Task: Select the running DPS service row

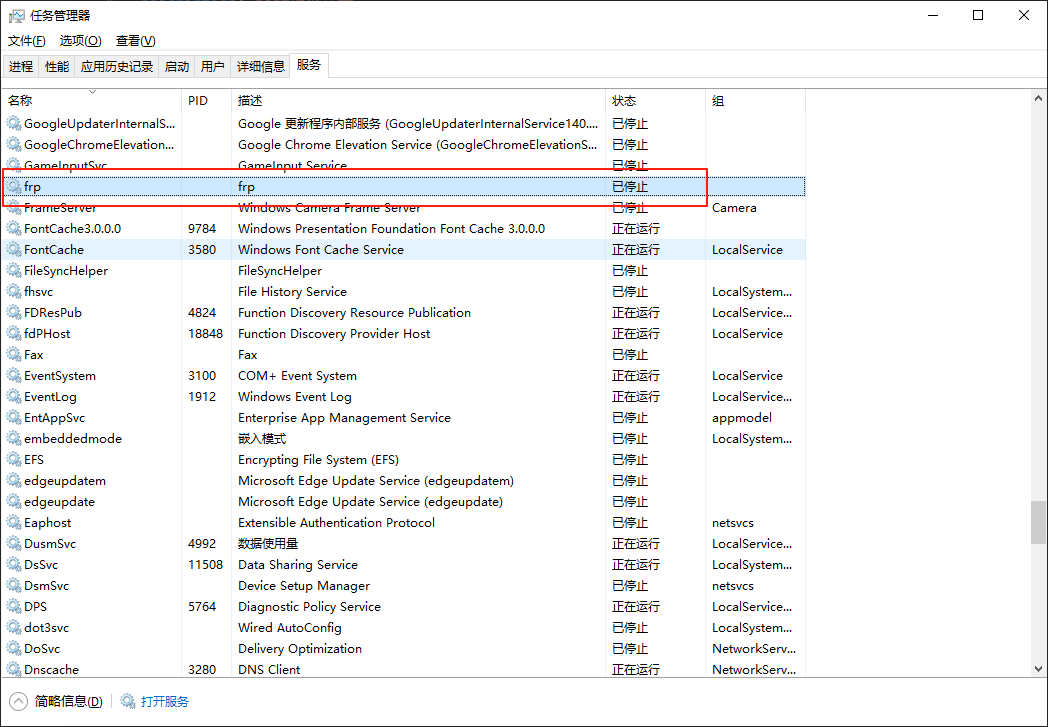Action: 300,606
